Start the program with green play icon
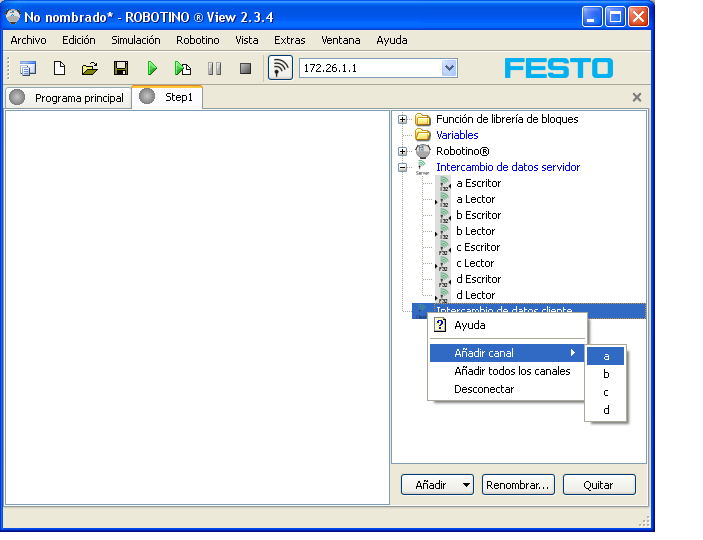 point(152,69)
